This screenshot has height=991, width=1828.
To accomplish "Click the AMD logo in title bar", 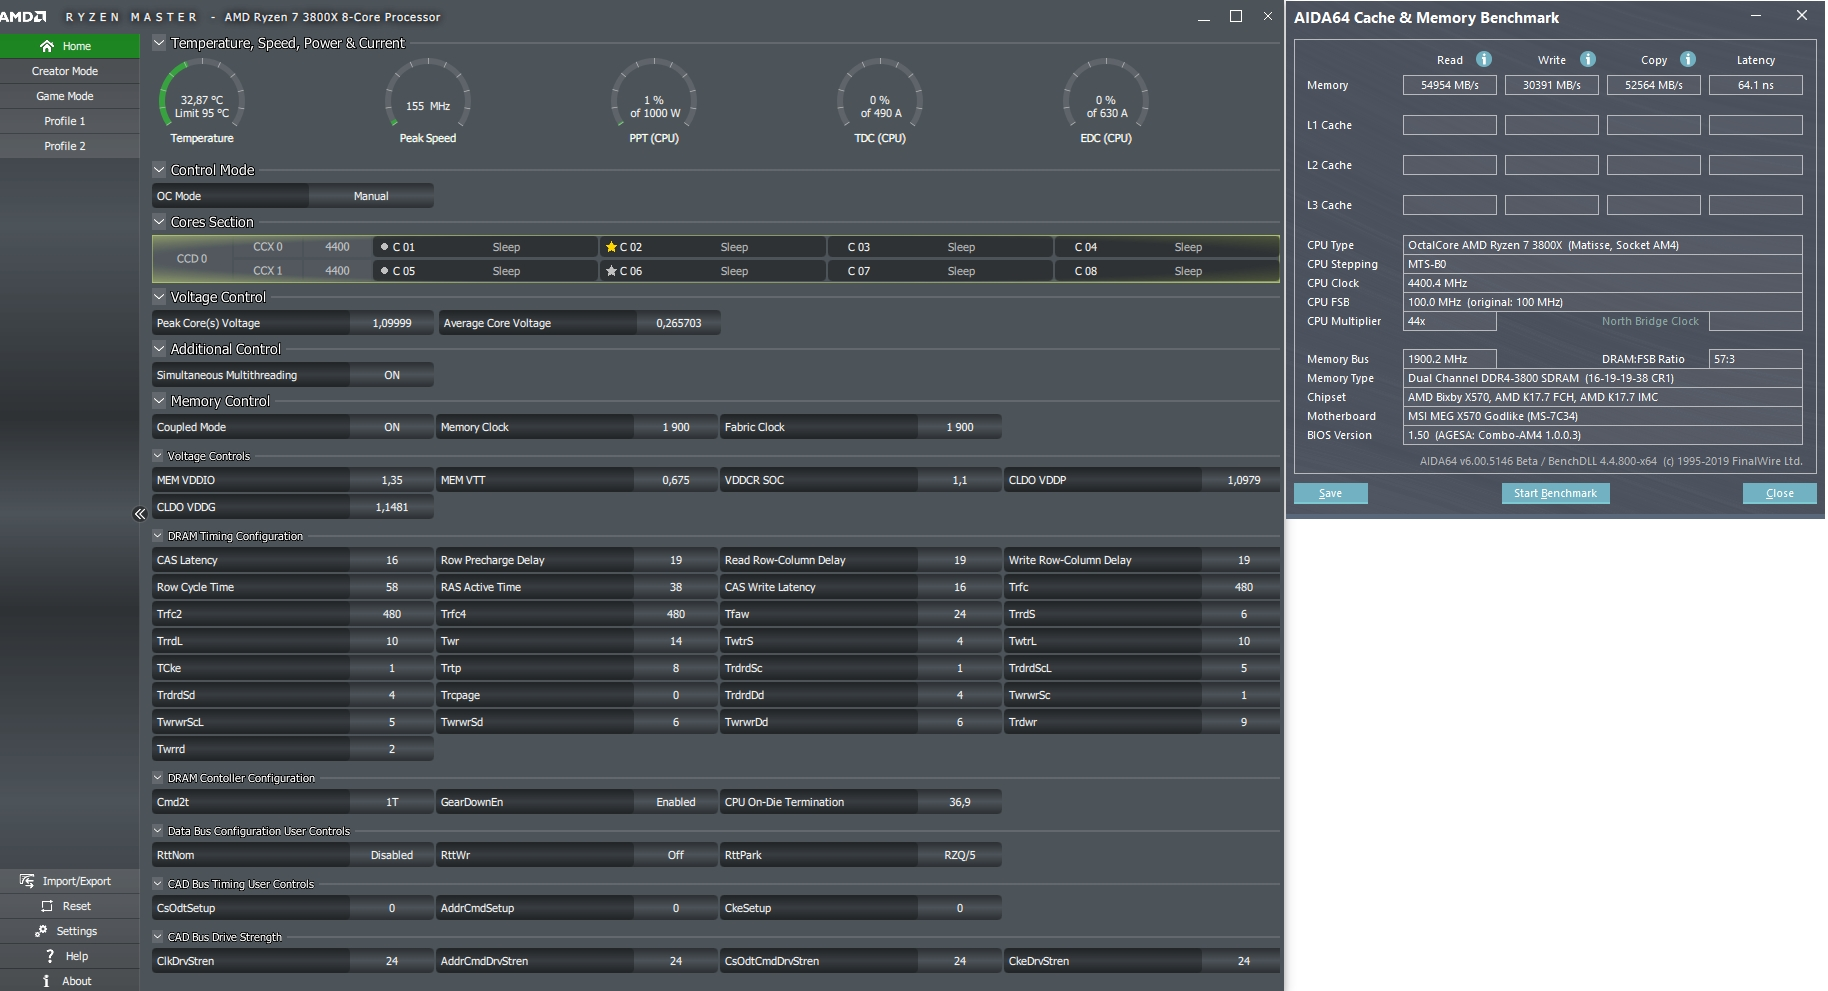I will pyautogui.click(x=24, y=17).
